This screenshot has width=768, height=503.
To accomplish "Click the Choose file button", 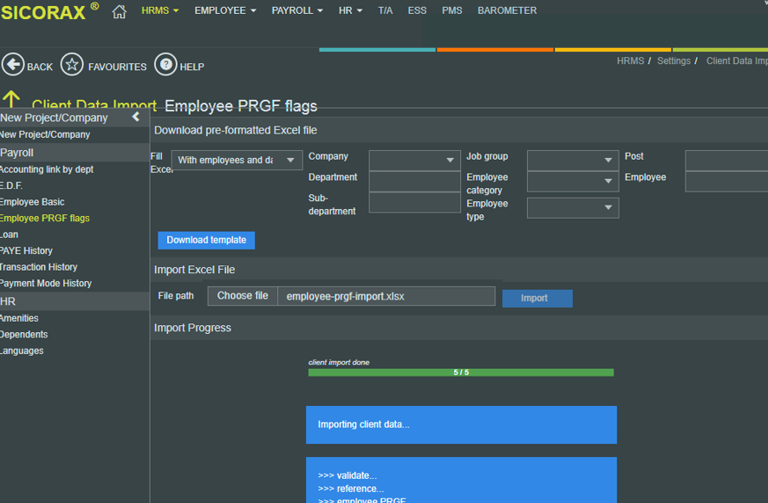I will pos(242,296).
